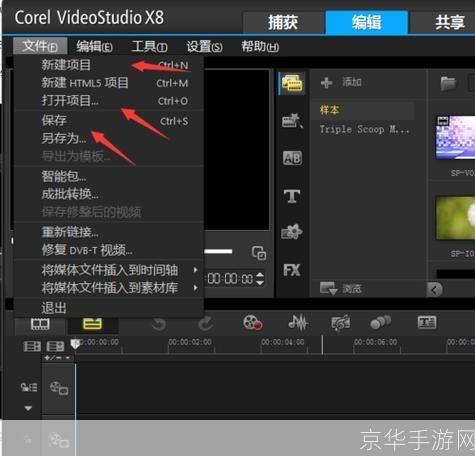Open the Graphic library flower icon
475x456 pixels.
click(292, 232)
